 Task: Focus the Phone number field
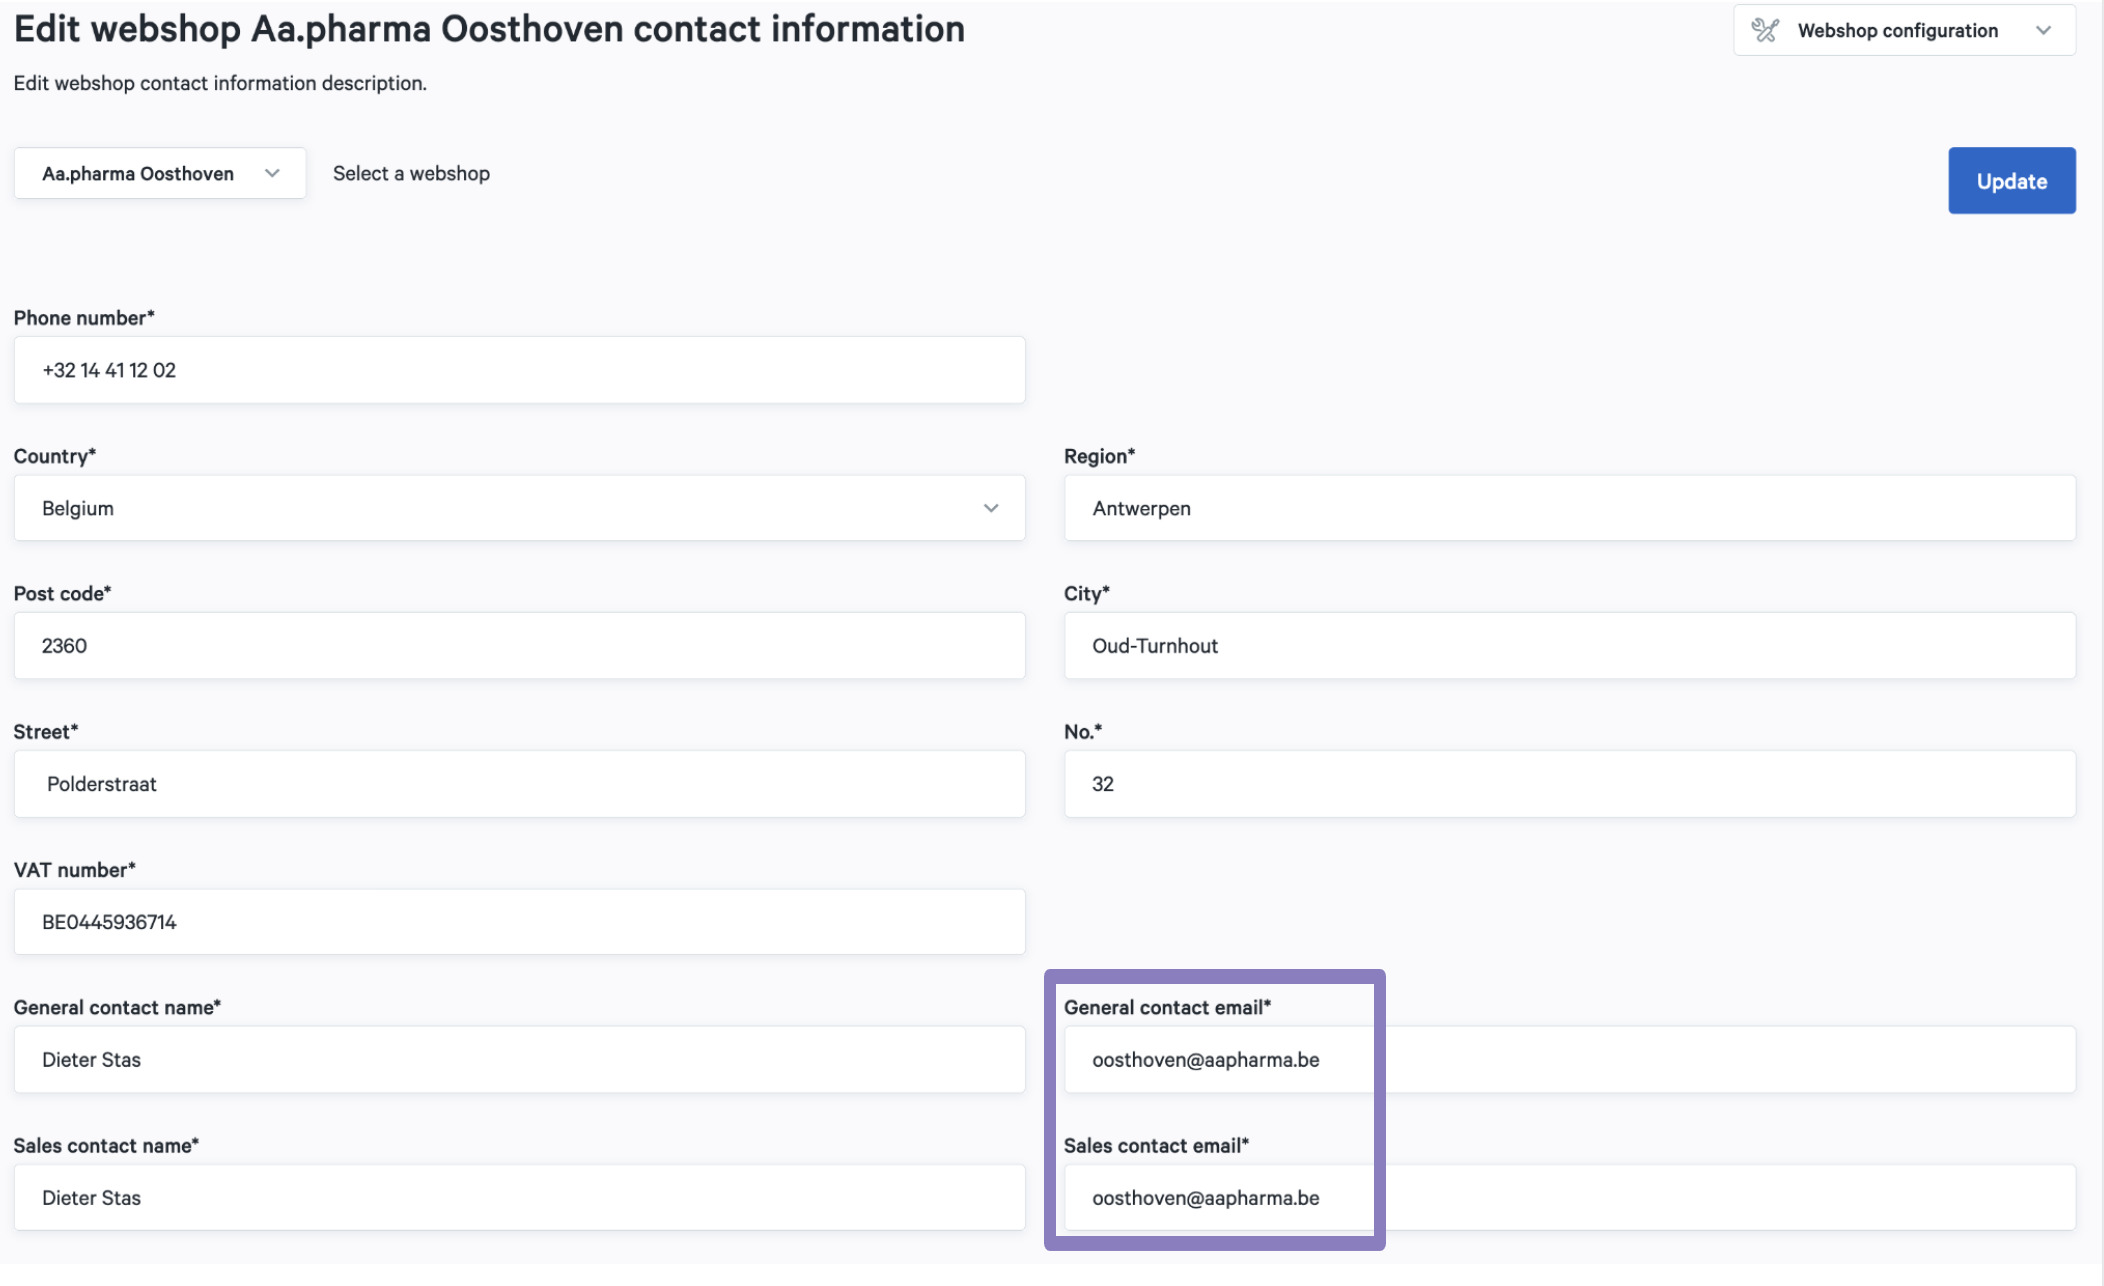coord(519,370)
